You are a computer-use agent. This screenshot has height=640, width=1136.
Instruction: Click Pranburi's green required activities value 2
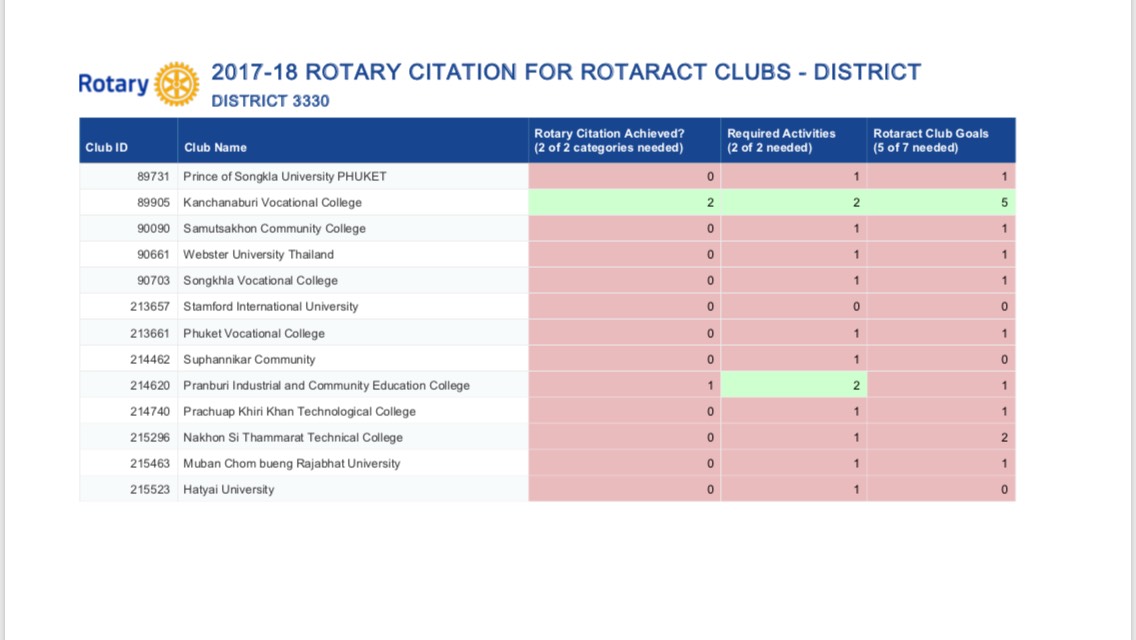856,386
